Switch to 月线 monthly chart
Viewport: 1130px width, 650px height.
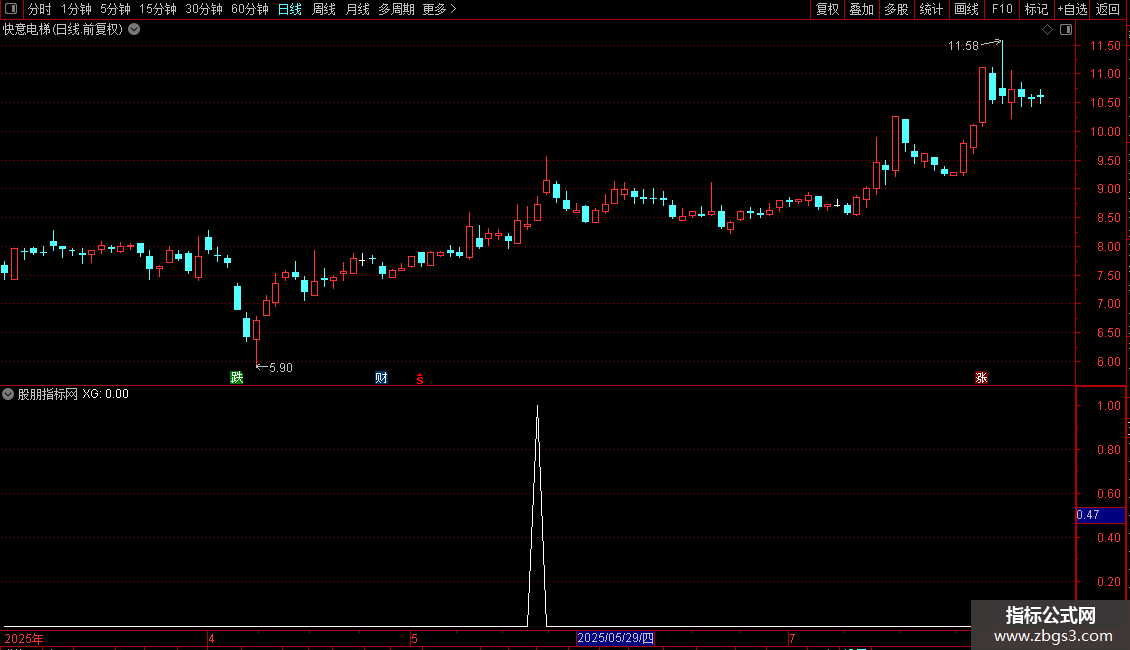click(357, 9)
